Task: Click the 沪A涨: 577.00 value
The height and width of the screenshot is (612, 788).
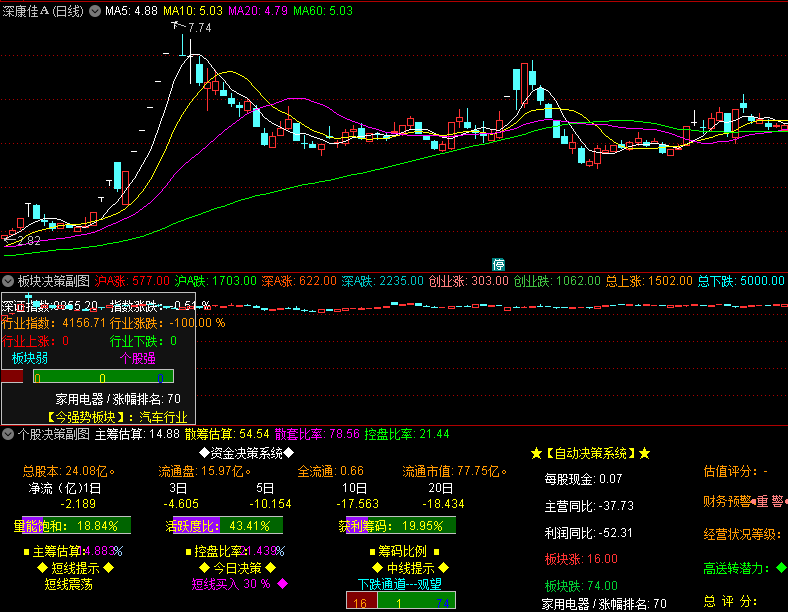Action: [132, 281]
